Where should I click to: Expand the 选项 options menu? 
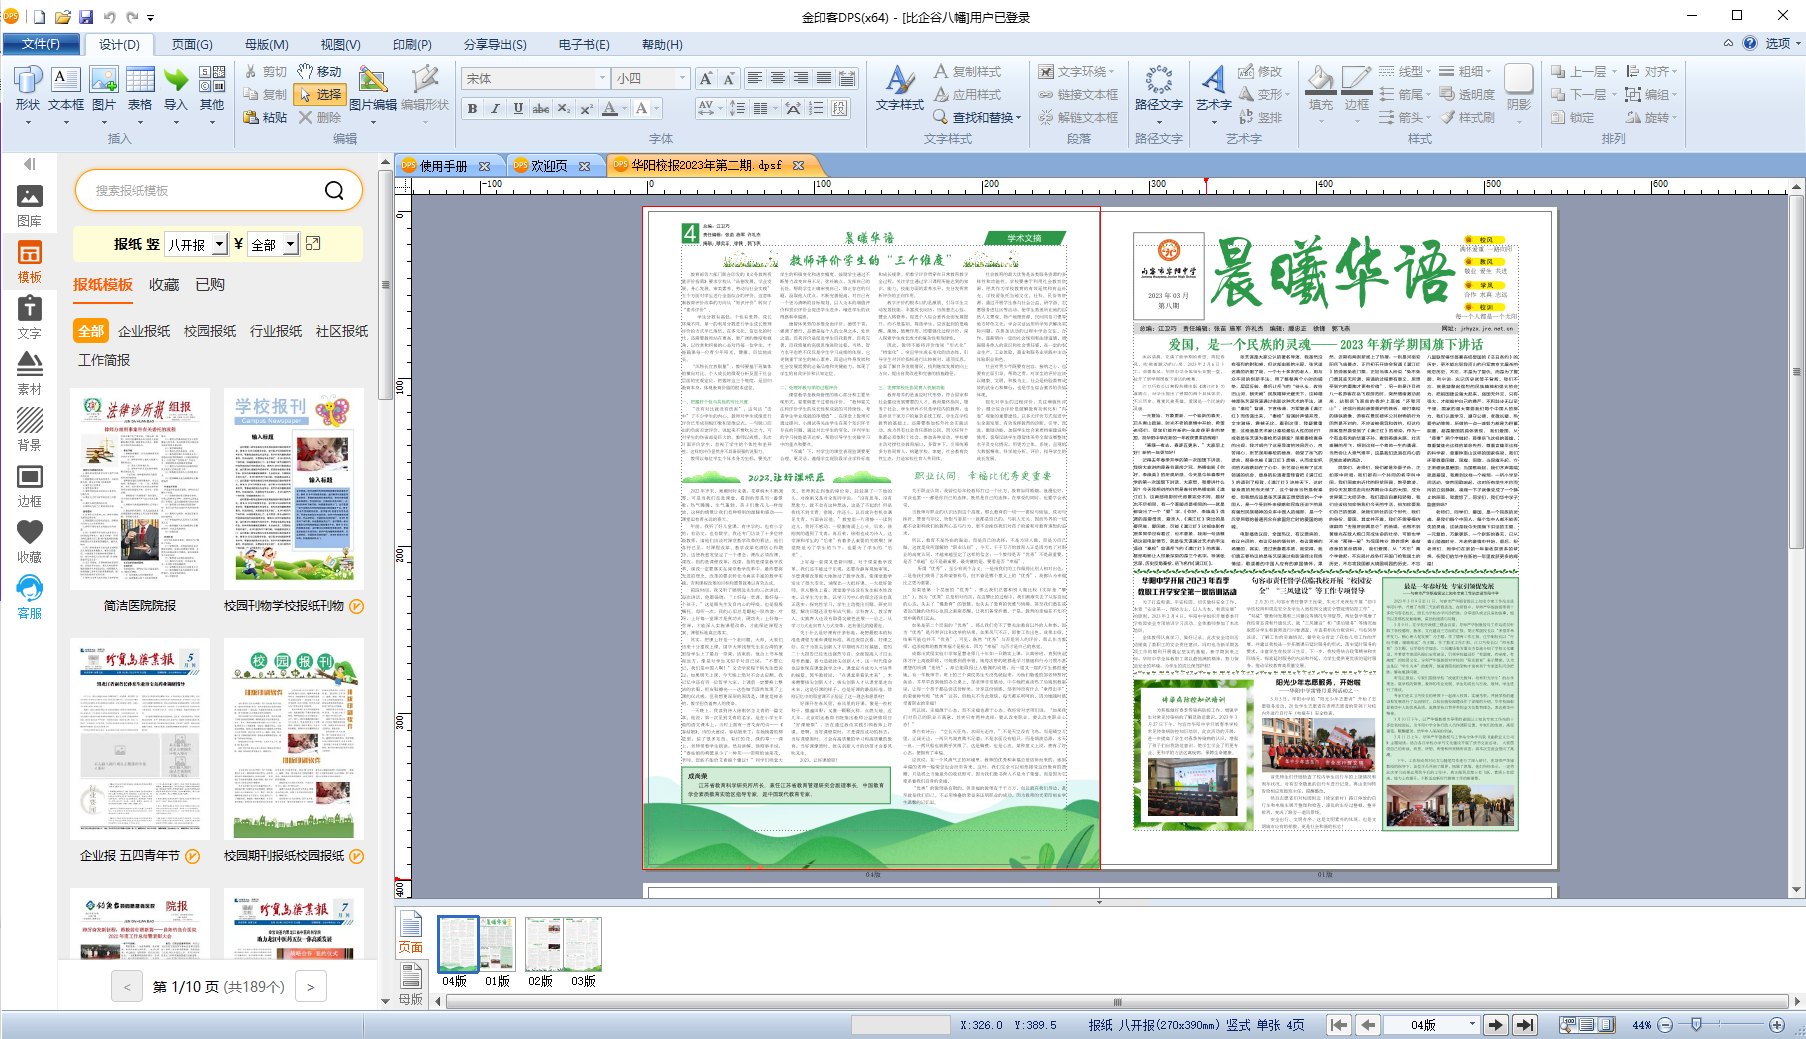click(x=1782, y=43)
